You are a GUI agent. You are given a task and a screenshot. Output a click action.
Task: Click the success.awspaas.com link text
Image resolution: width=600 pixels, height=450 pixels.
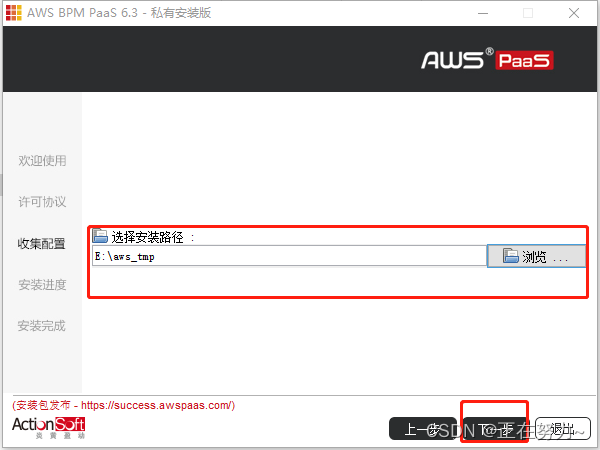tap(156, 405)
